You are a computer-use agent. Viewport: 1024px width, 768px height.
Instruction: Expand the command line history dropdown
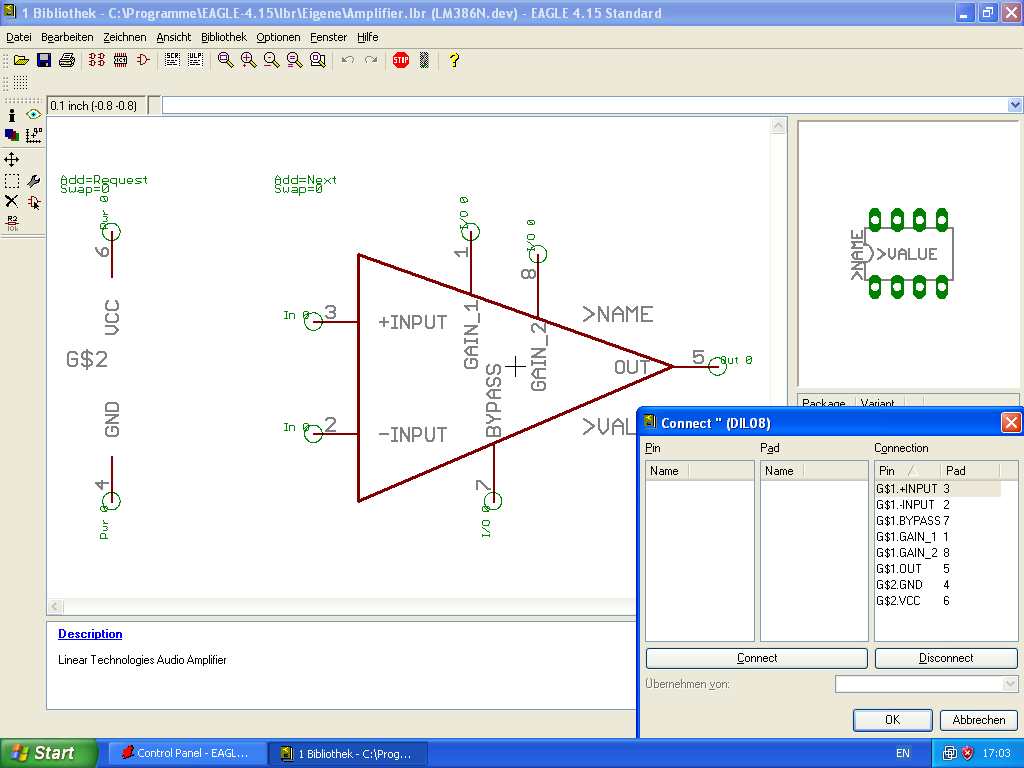point(1014,105)
